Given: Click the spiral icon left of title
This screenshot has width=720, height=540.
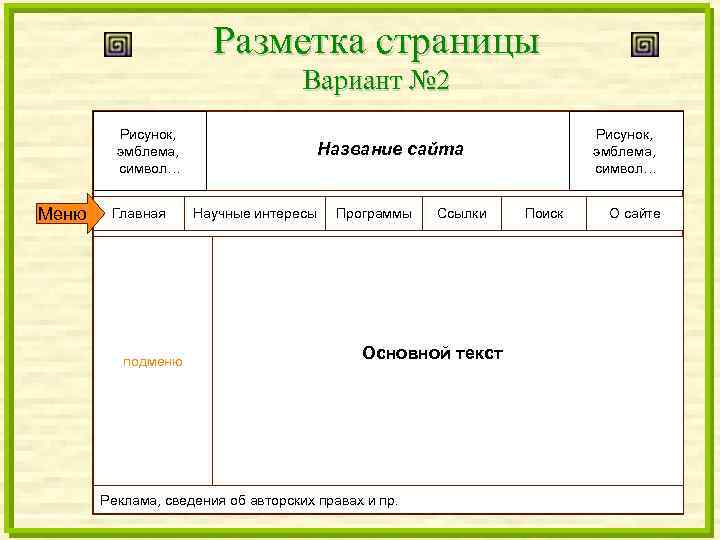Looking at the screenshot, I should pyautogui.click(x=118, y=45).
